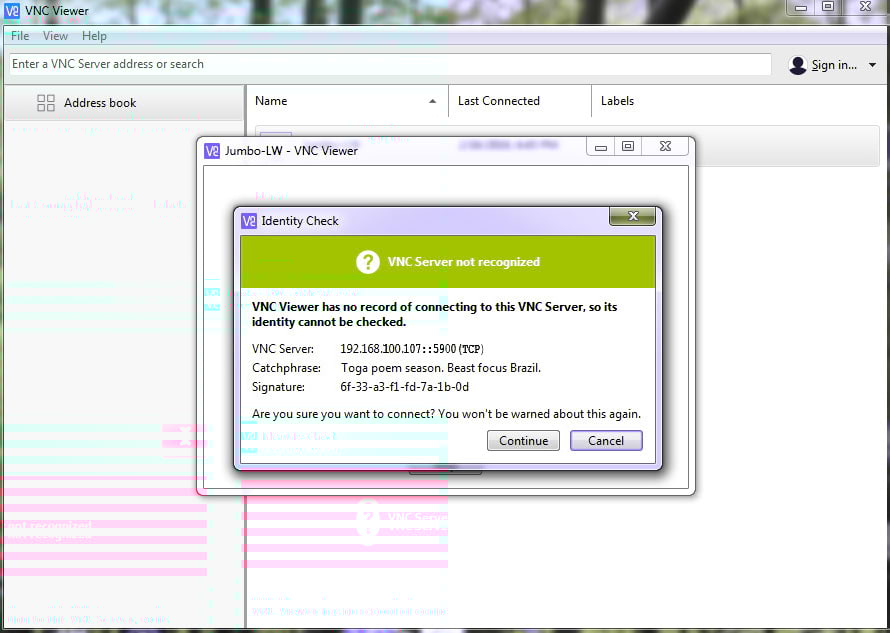This screenshot has width=890, height=633.
Task: Click the Address book grid icon
Action: point(46,103)
